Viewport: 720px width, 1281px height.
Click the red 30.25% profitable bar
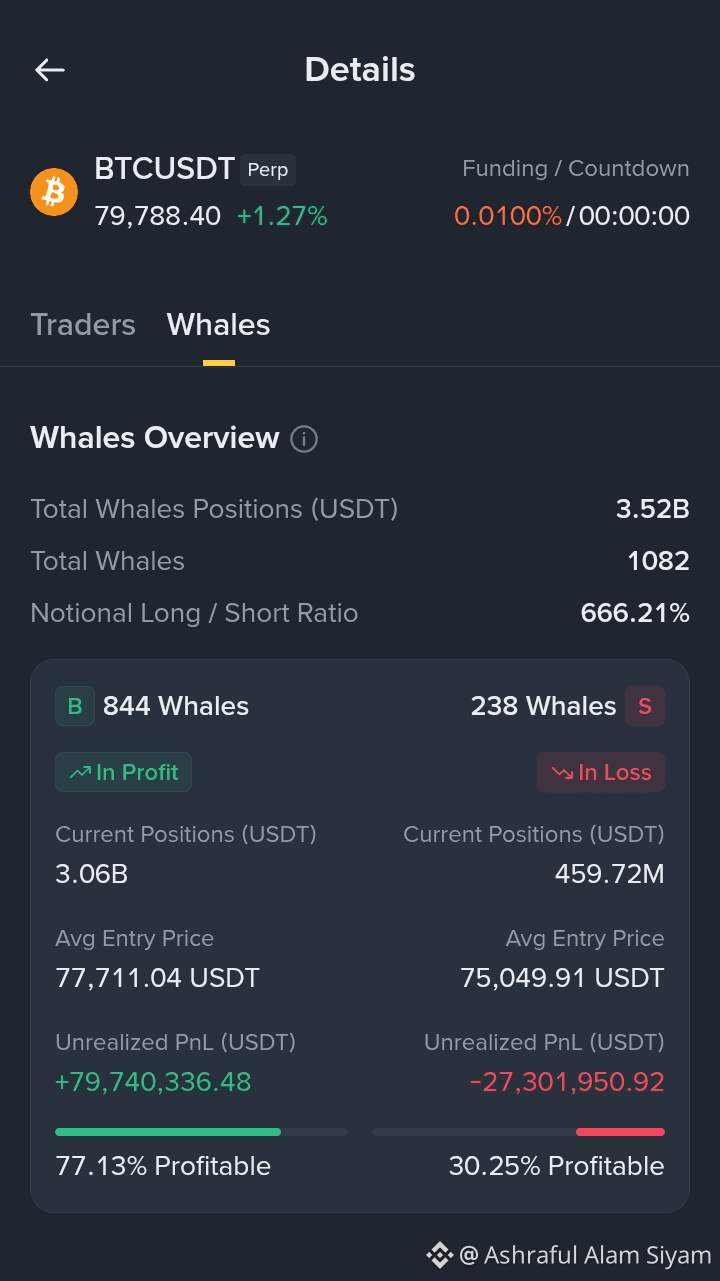pos(620,1132)
